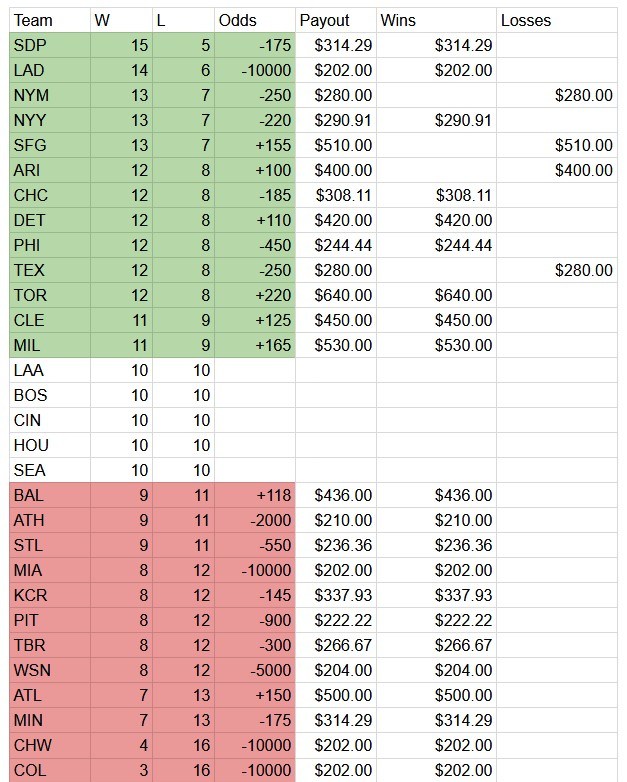Select the WSN odds cell -5000
This screenshot has height=782, width=627.
click(255, 671)
